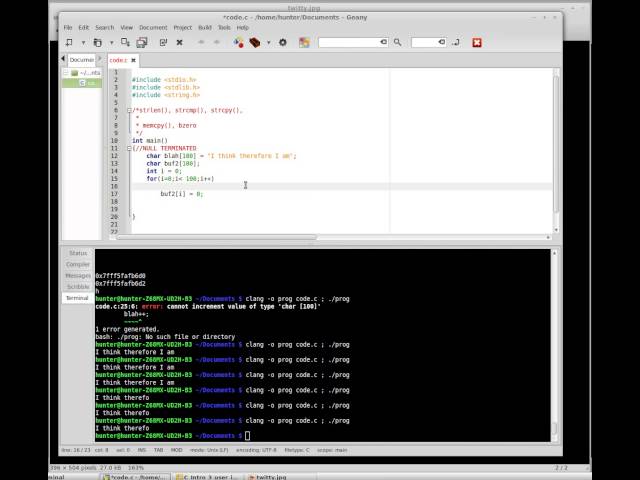Open the Edit menu
This screenshot has width=640, height=480.
84,27
